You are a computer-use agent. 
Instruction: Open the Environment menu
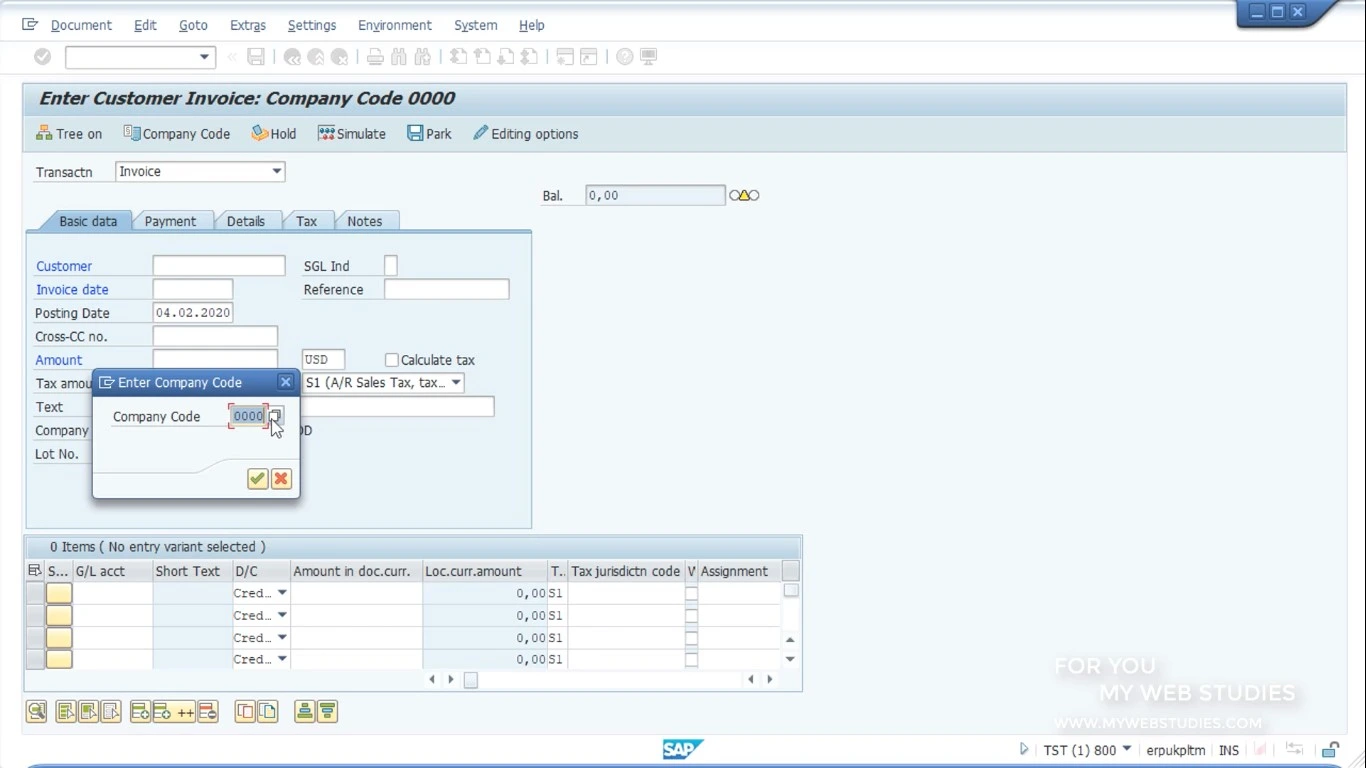(395, 25)
